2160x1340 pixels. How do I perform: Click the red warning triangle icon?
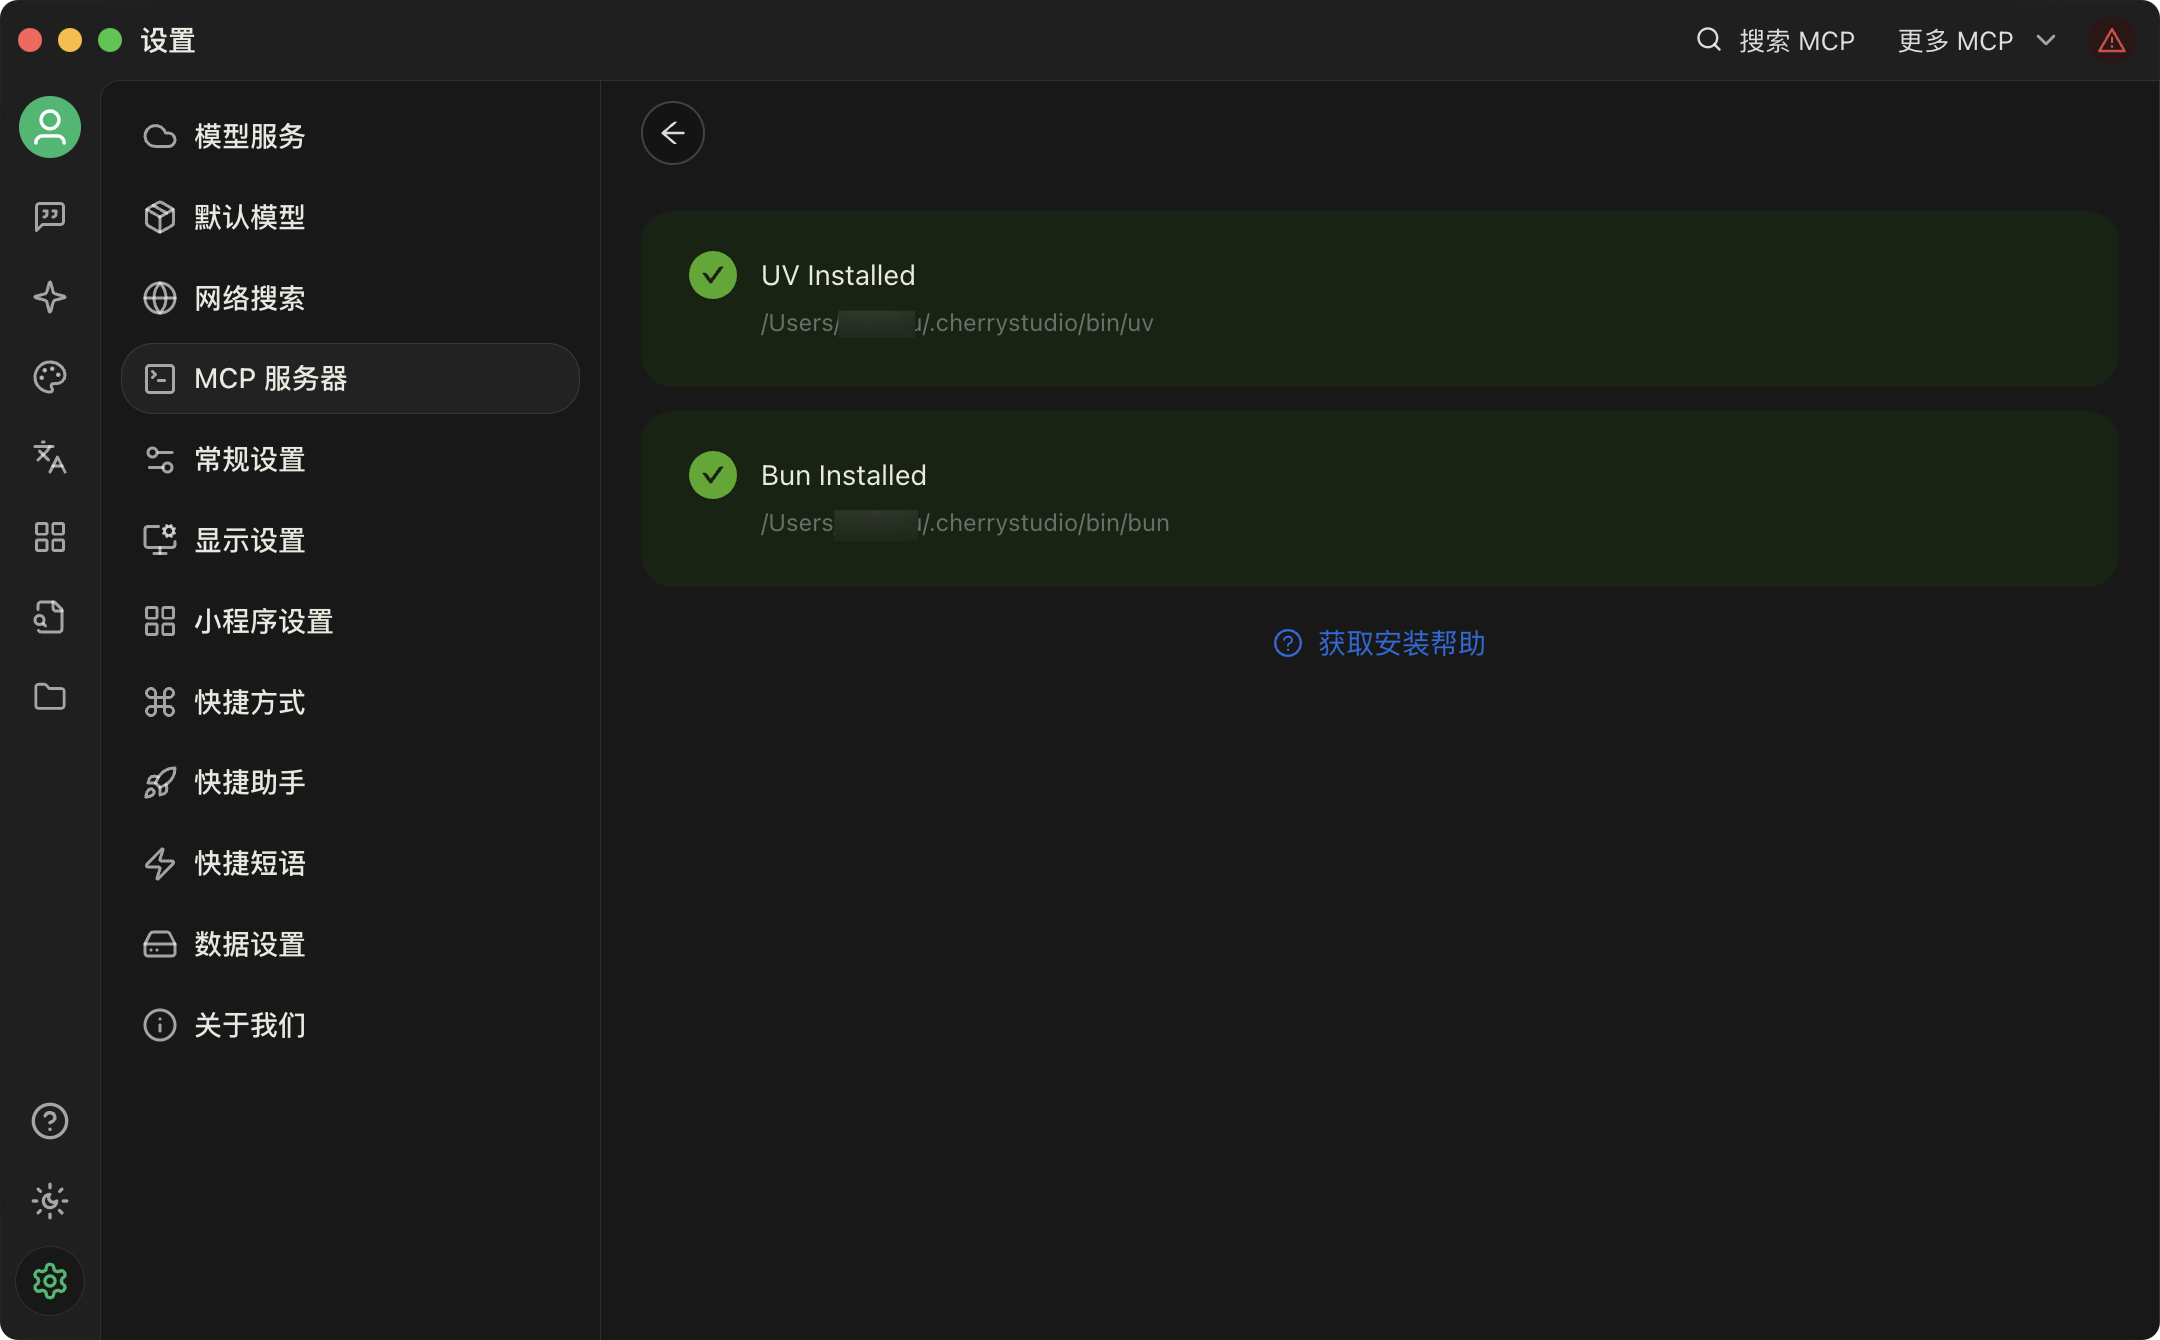tap(2111, 41)
